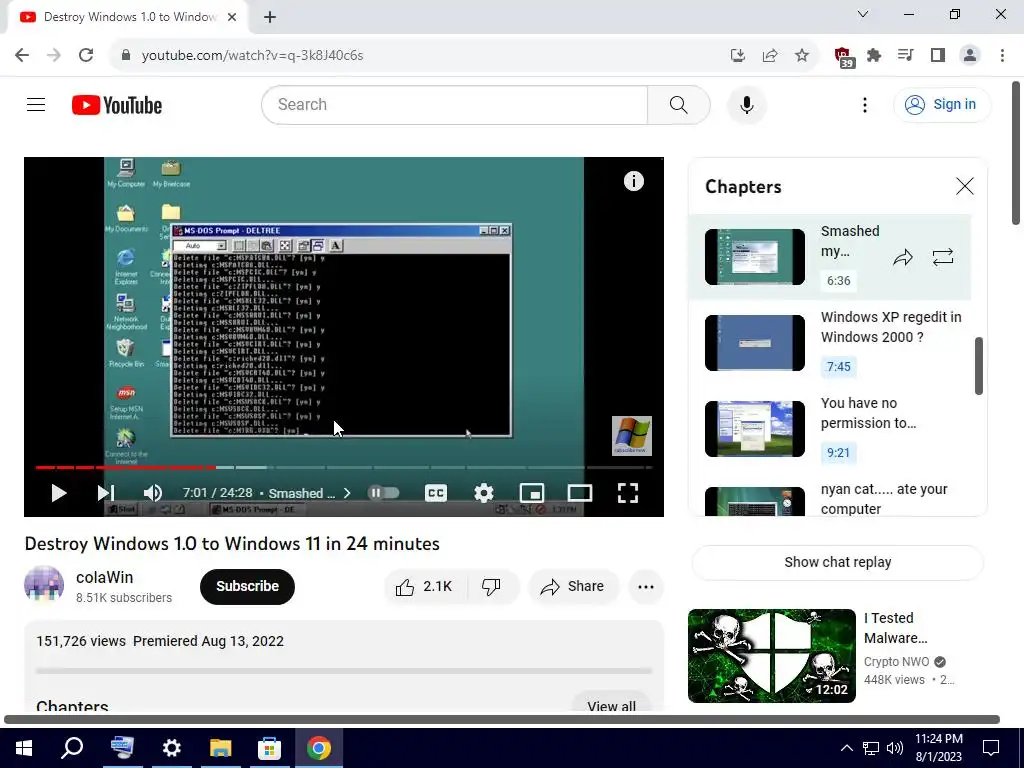Skip to the next video
Image resolution: width=1024 pixels, height=768 pixels.
pyautogui.click(x=106, y=493)
